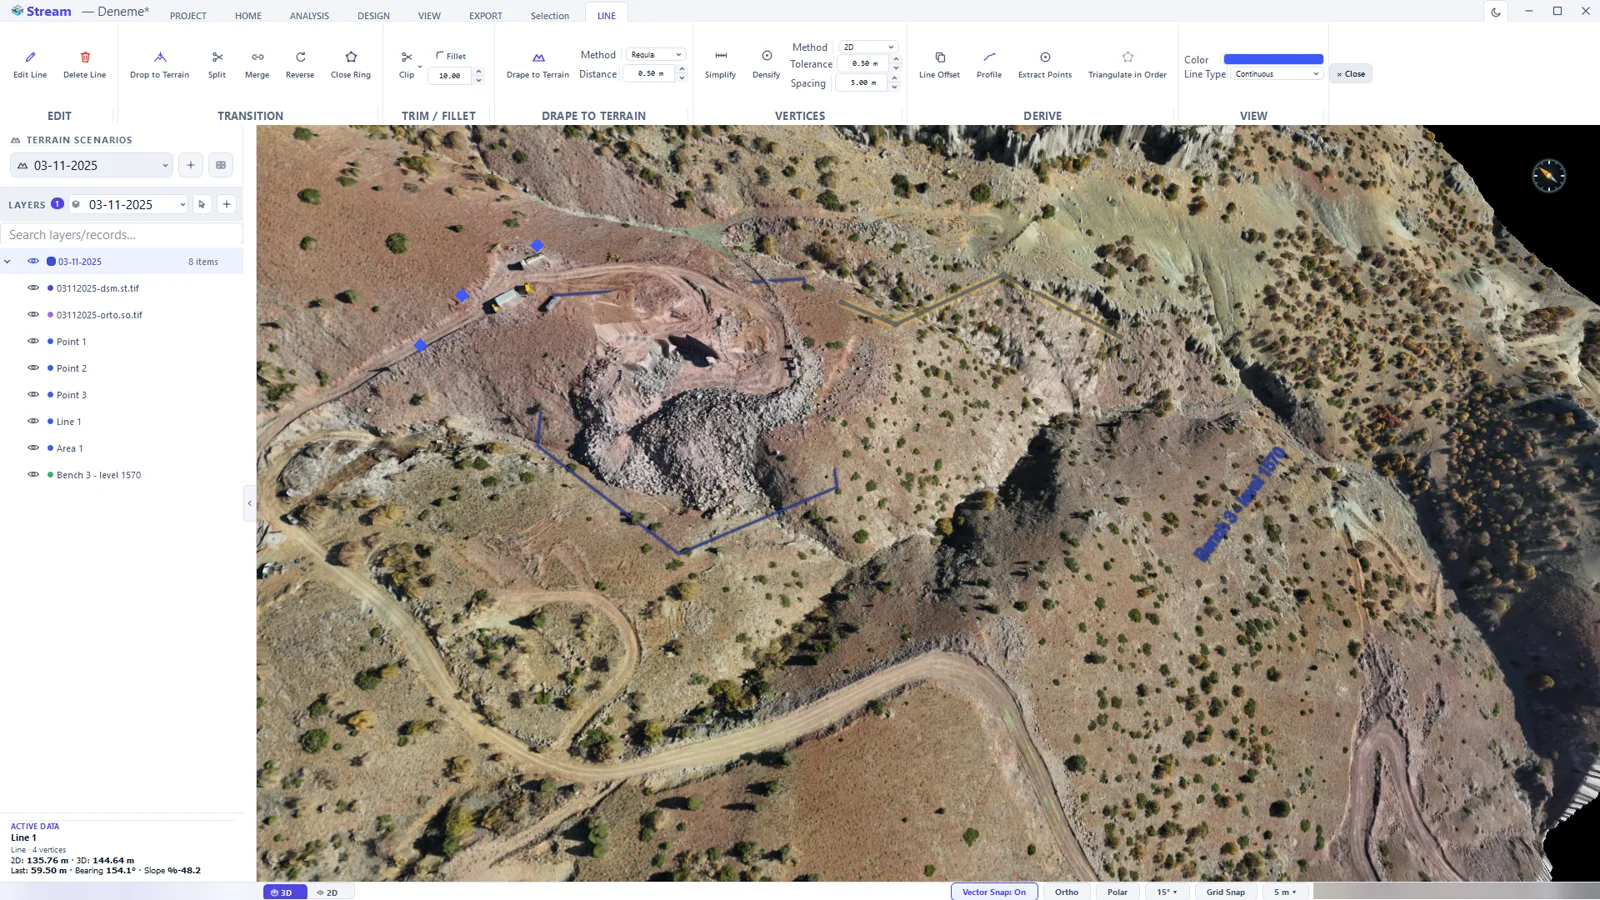Select the Drop to Terrain tool
The image size is (1600, 900).
tap(159, 65)
